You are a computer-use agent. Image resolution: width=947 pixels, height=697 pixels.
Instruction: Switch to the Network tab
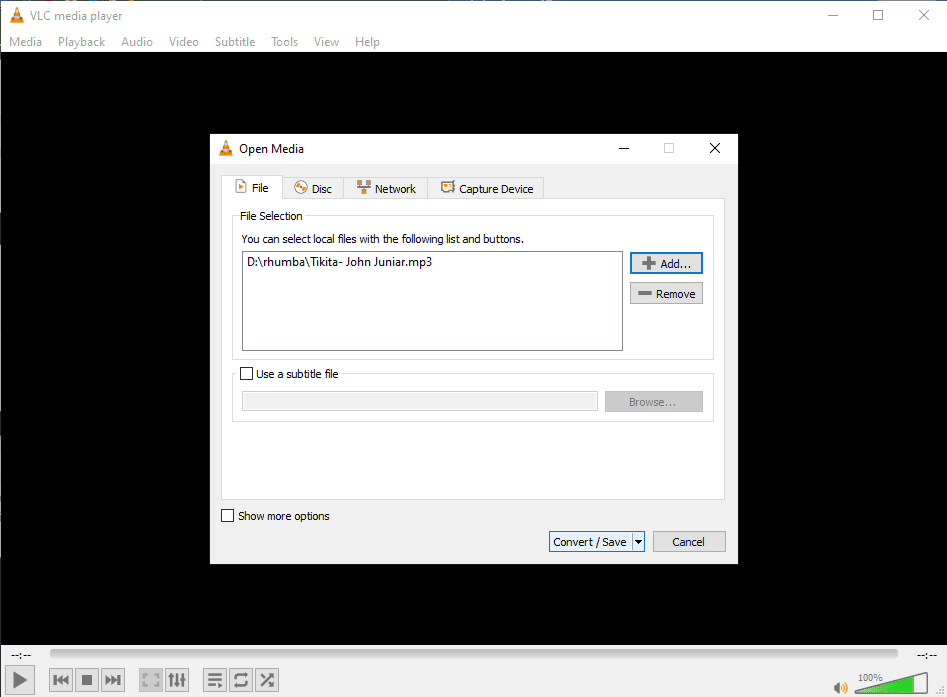(x=386, y=188)
